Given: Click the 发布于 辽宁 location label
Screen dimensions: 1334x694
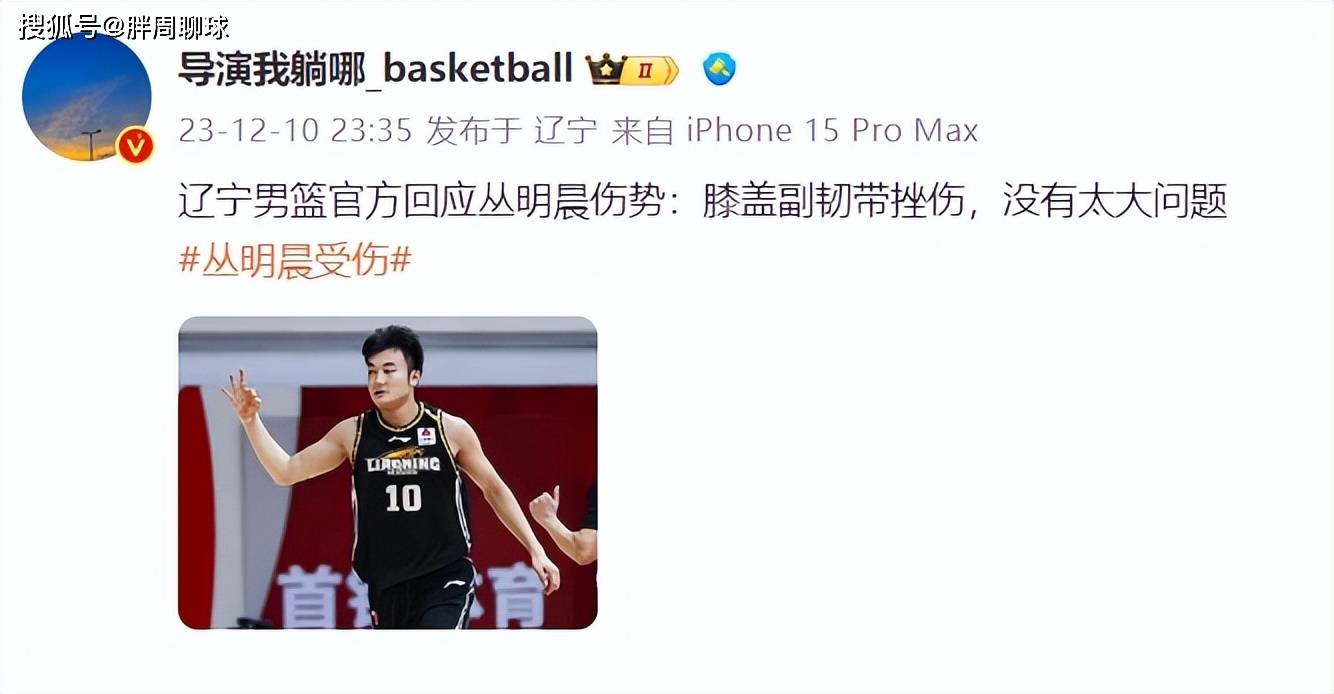Looking at the screenshot, I should point(511,130).
